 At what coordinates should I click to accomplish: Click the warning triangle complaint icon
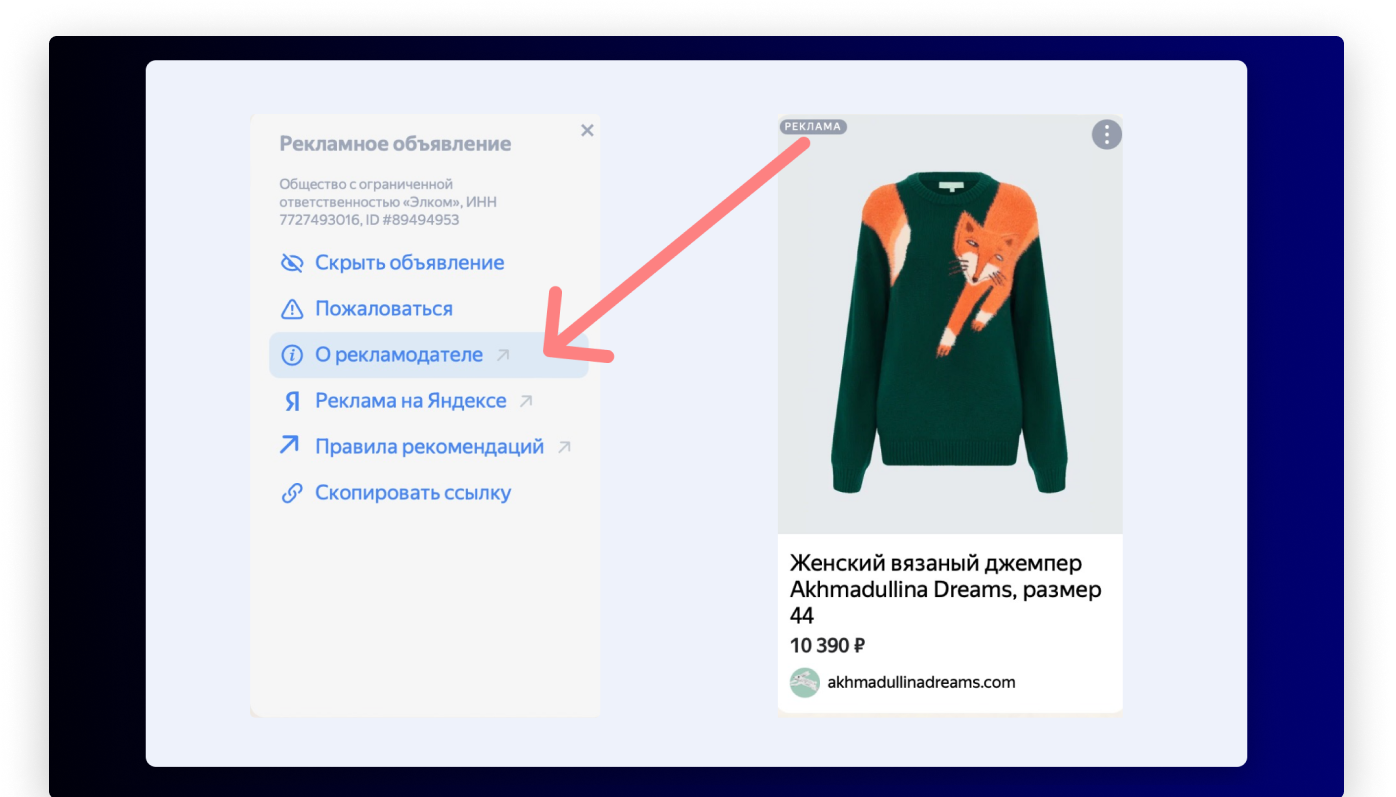pos(290,308)
